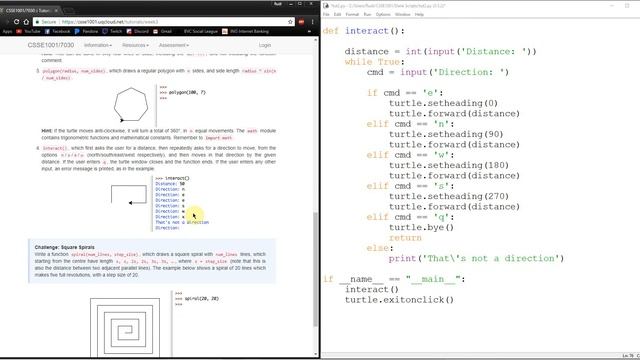640x360 pixels.
Task: Open the Facebook bookmark
Action: click(57, 31)
